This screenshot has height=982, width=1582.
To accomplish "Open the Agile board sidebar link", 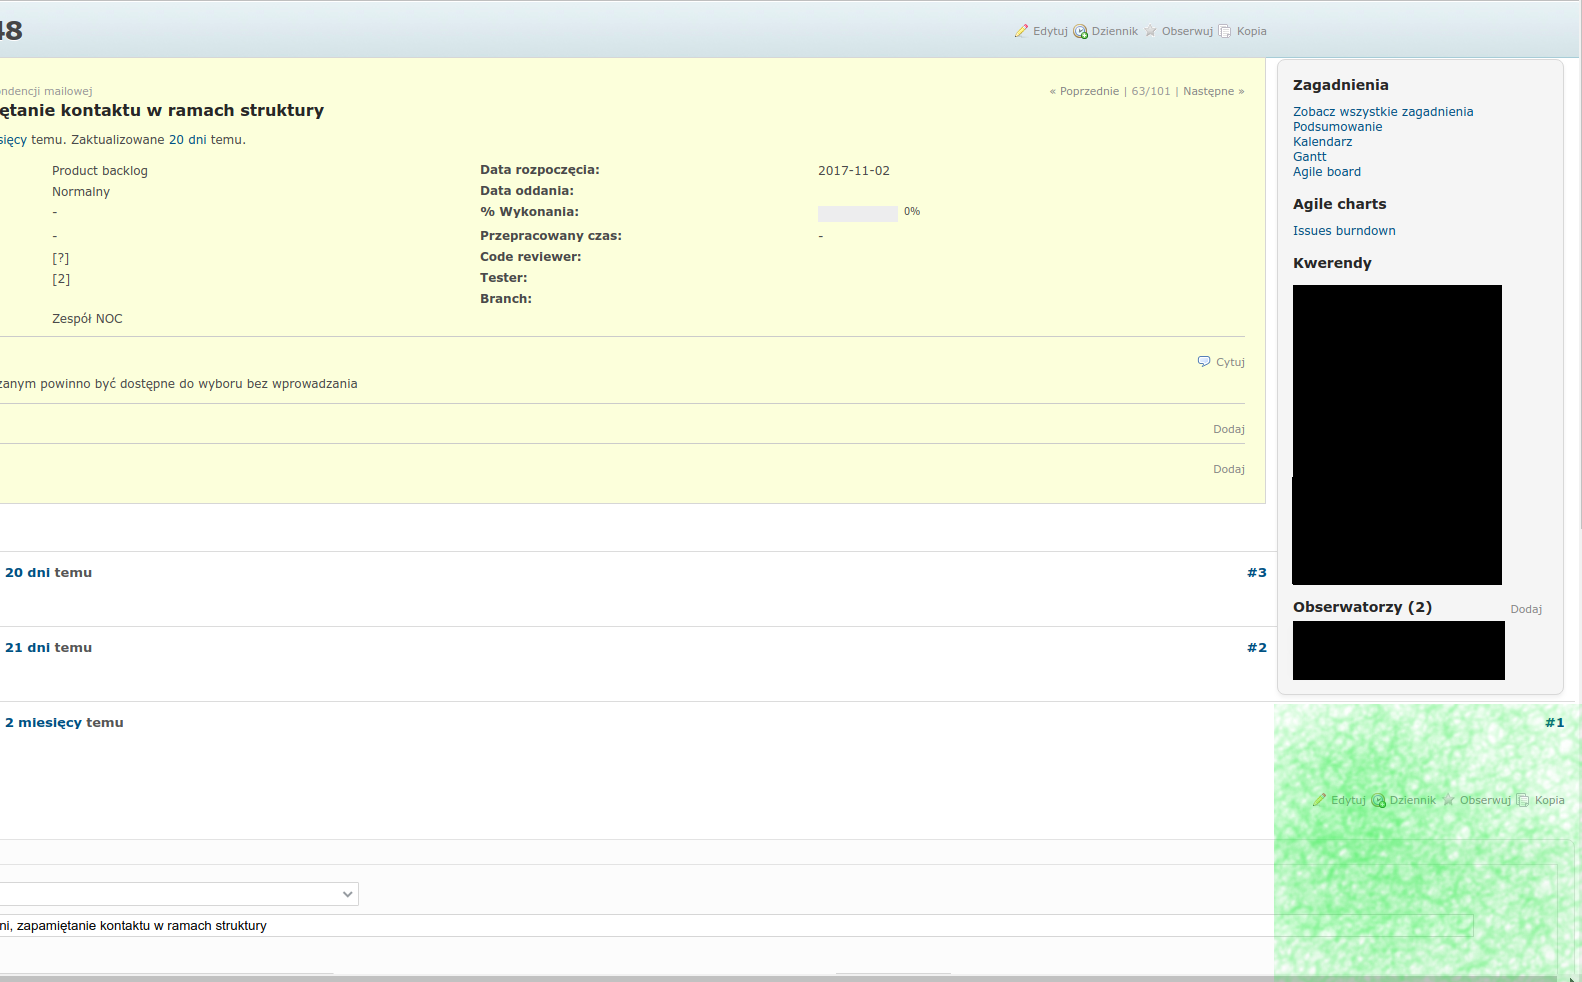I will 1327,172.
